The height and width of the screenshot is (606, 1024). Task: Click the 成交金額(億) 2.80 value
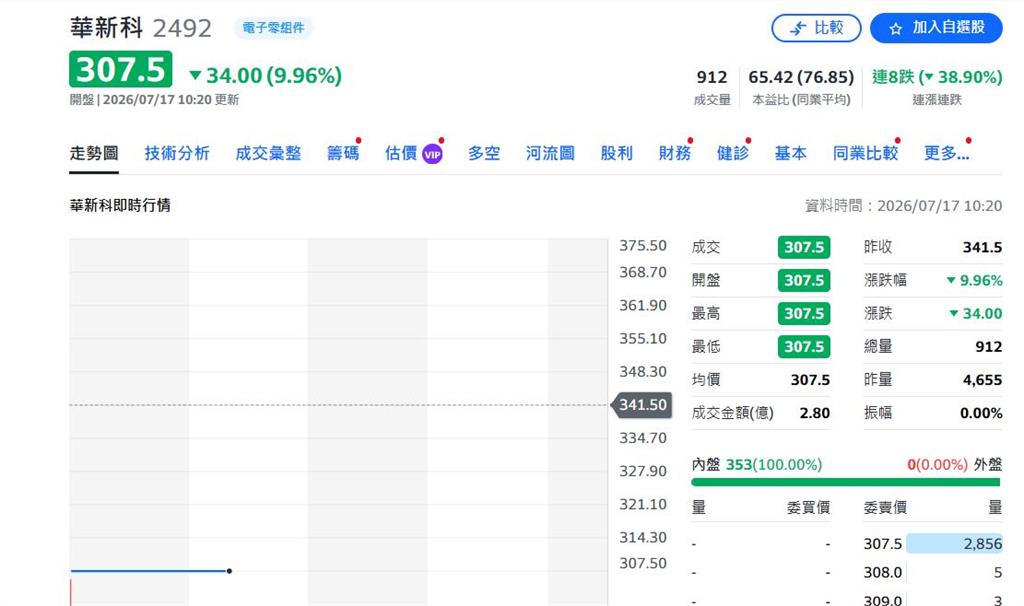(x=814, y=413)
